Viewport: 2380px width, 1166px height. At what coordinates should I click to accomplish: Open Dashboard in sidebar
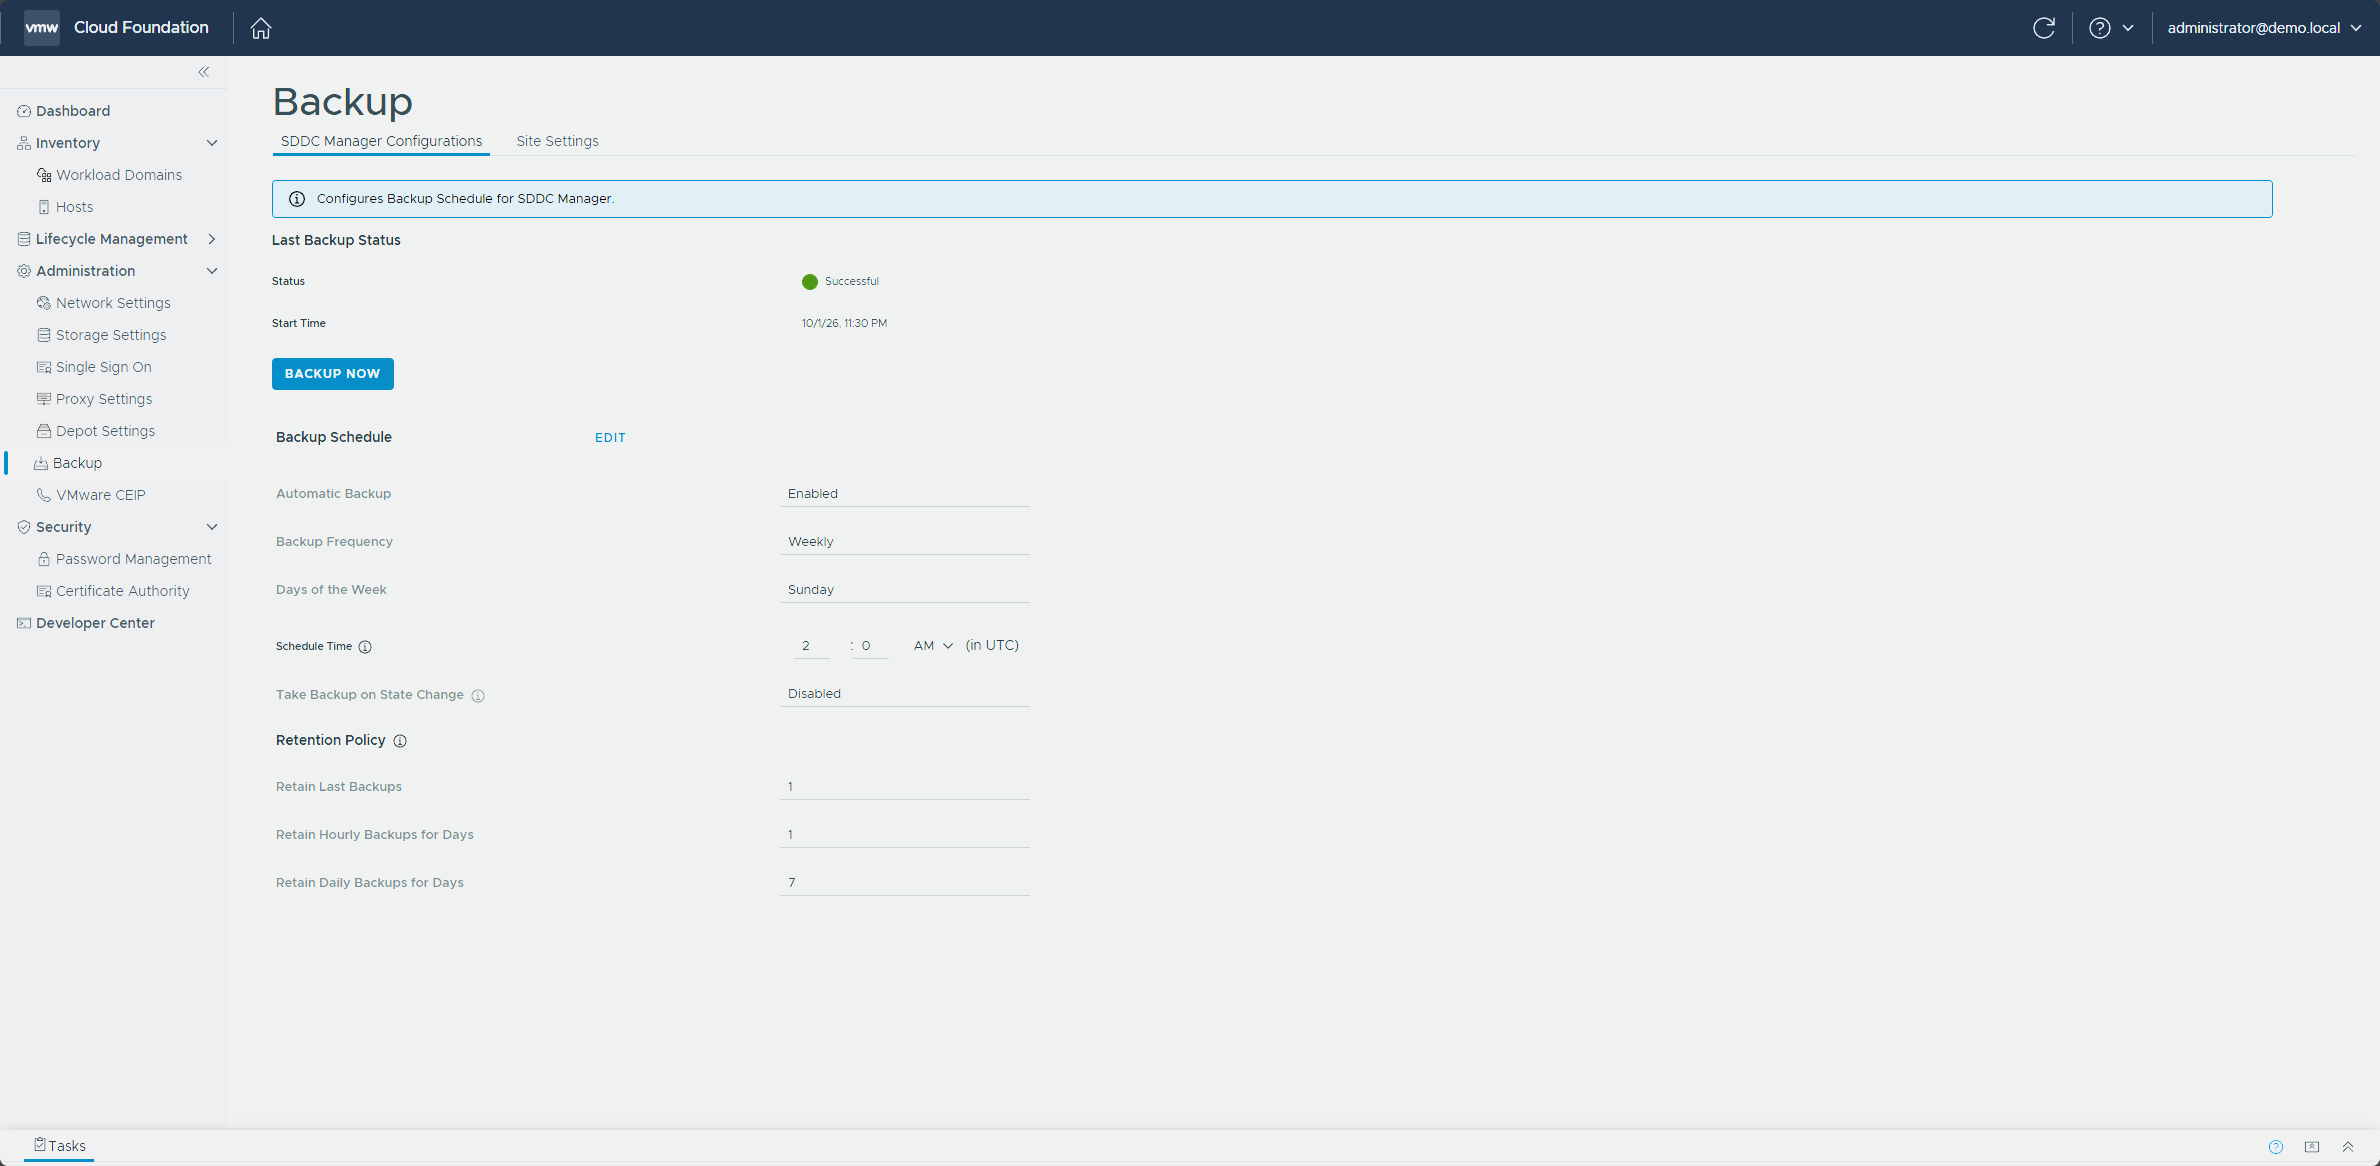click(73, 111)
